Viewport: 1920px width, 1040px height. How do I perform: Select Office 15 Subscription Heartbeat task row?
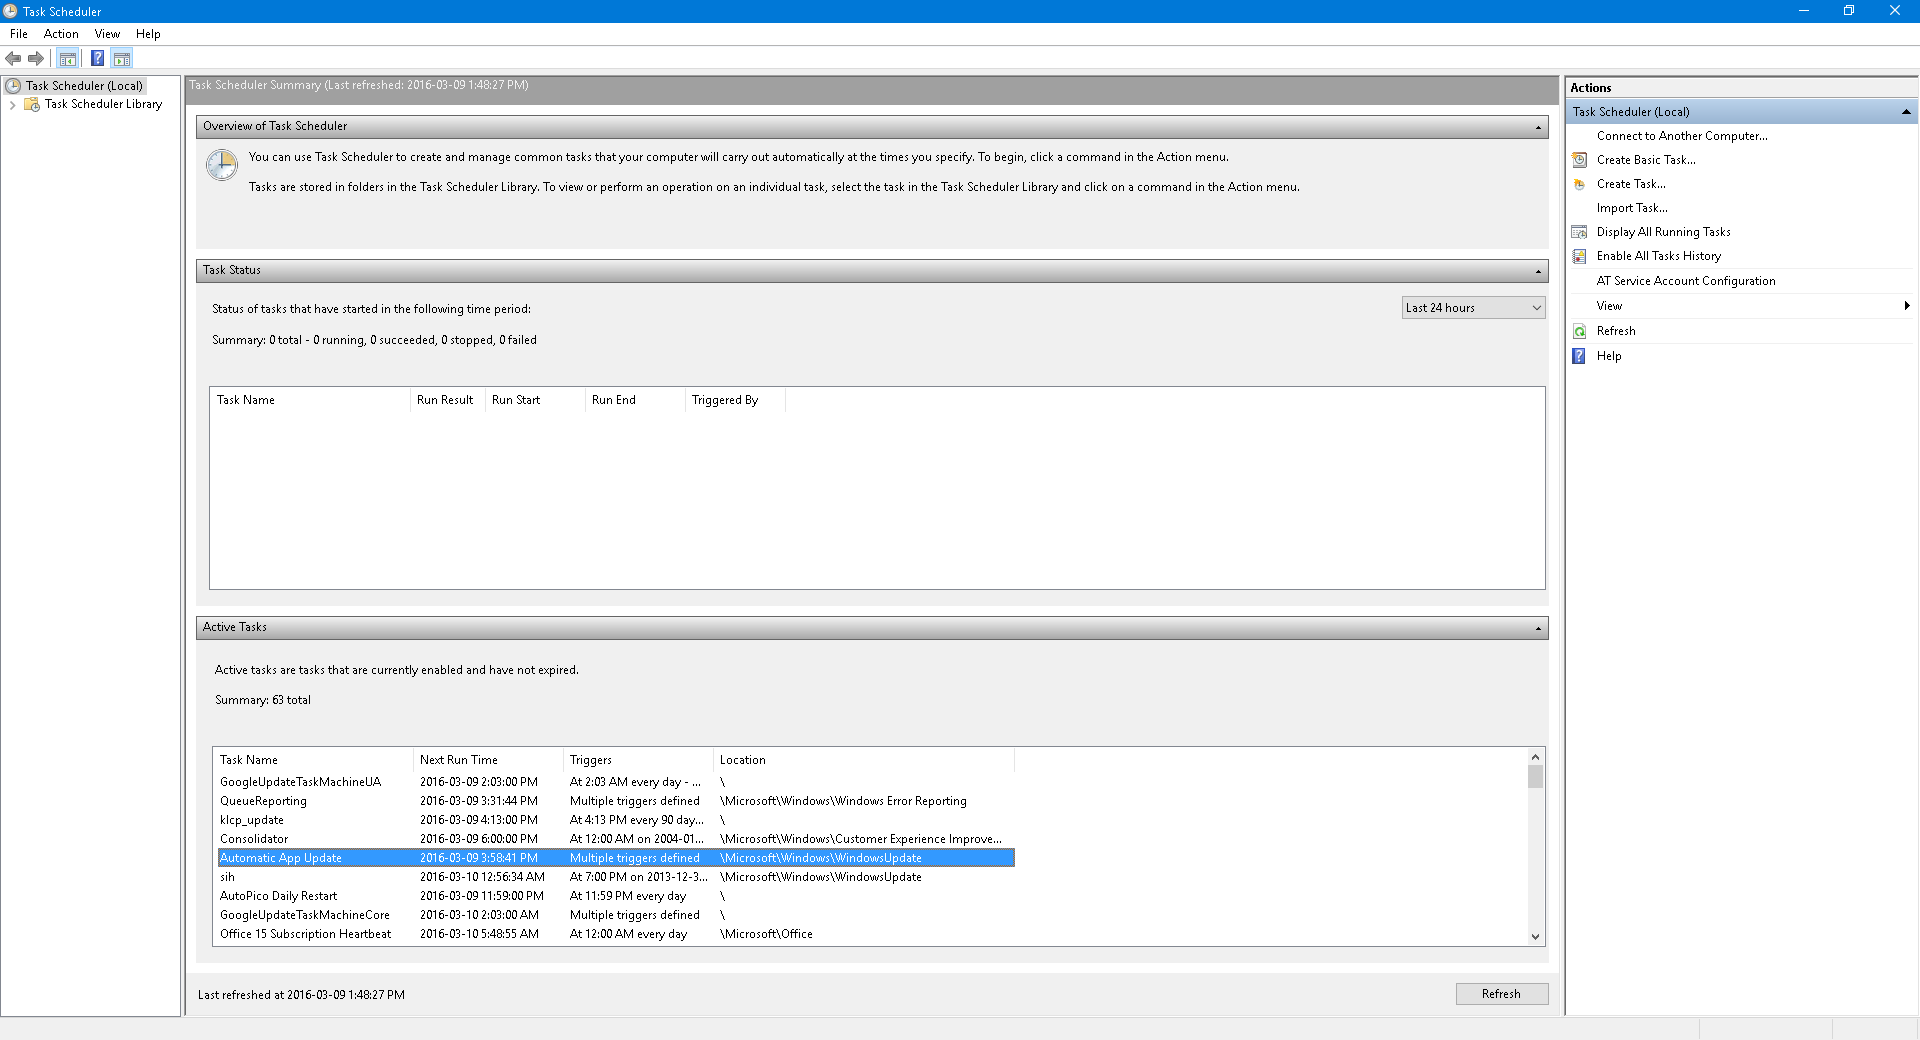(616, 934)
